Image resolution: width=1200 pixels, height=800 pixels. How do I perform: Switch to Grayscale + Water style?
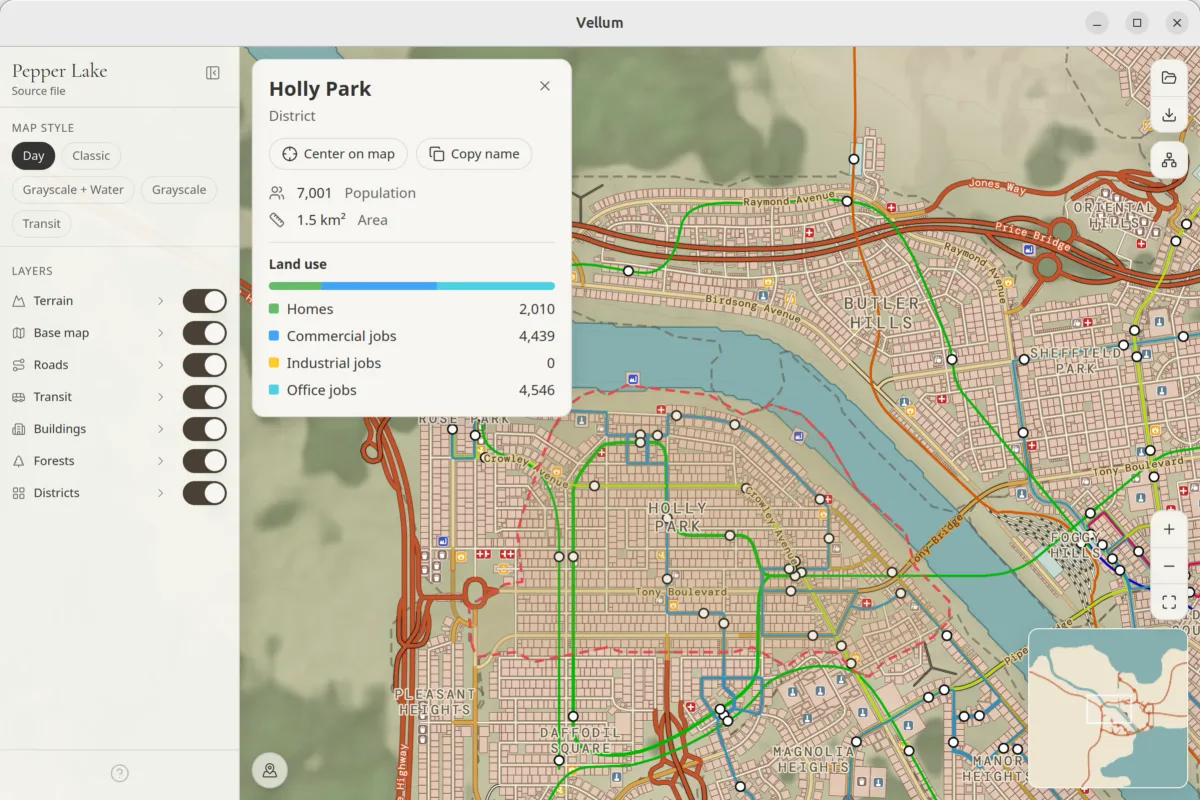[73, 190]
